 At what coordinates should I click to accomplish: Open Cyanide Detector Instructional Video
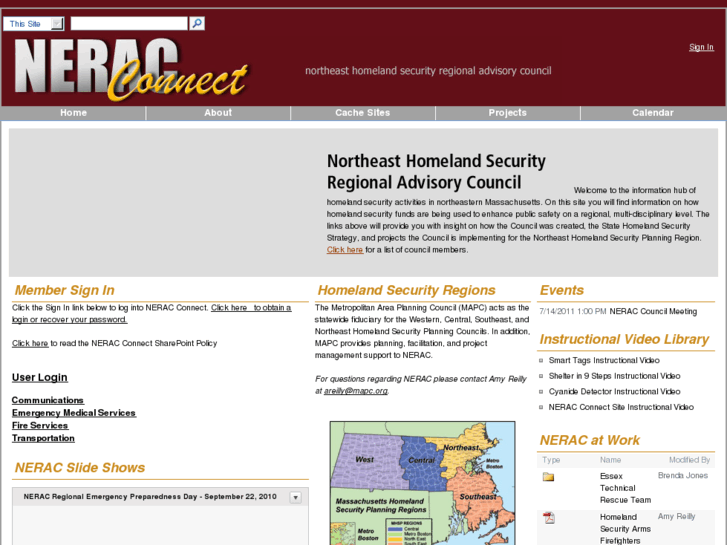point(614,391)
